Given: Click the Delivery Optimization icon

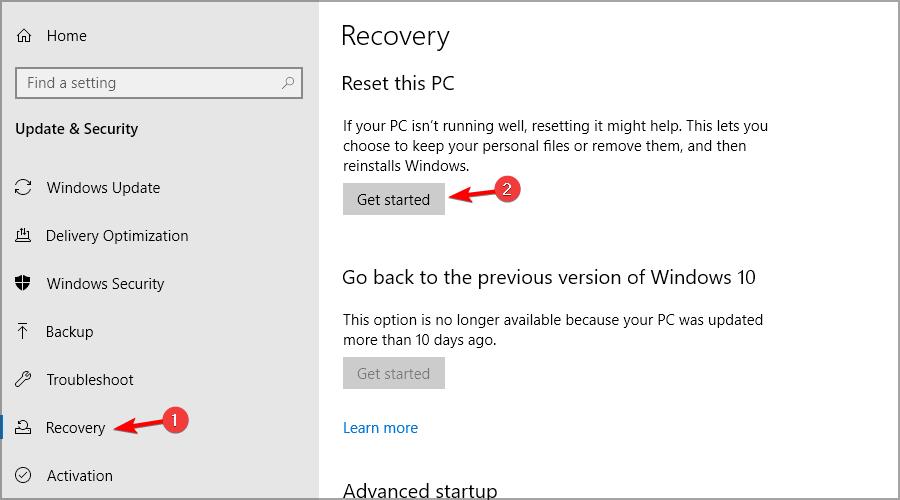Looking at the screenshot, I should [x=23, y=235].
